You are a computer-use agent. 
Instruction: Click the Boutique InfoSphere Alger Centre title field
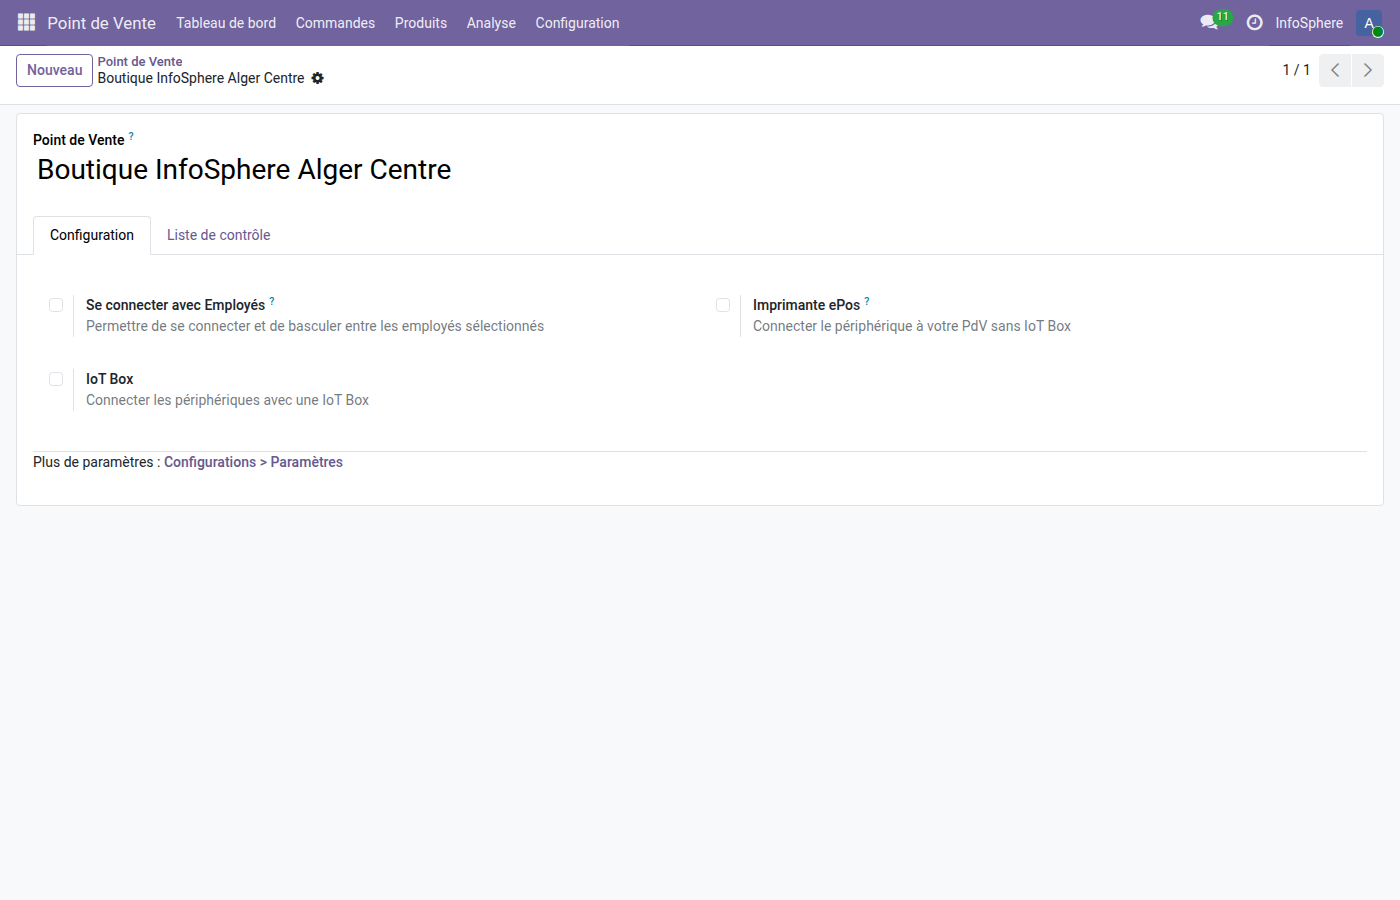243,169
